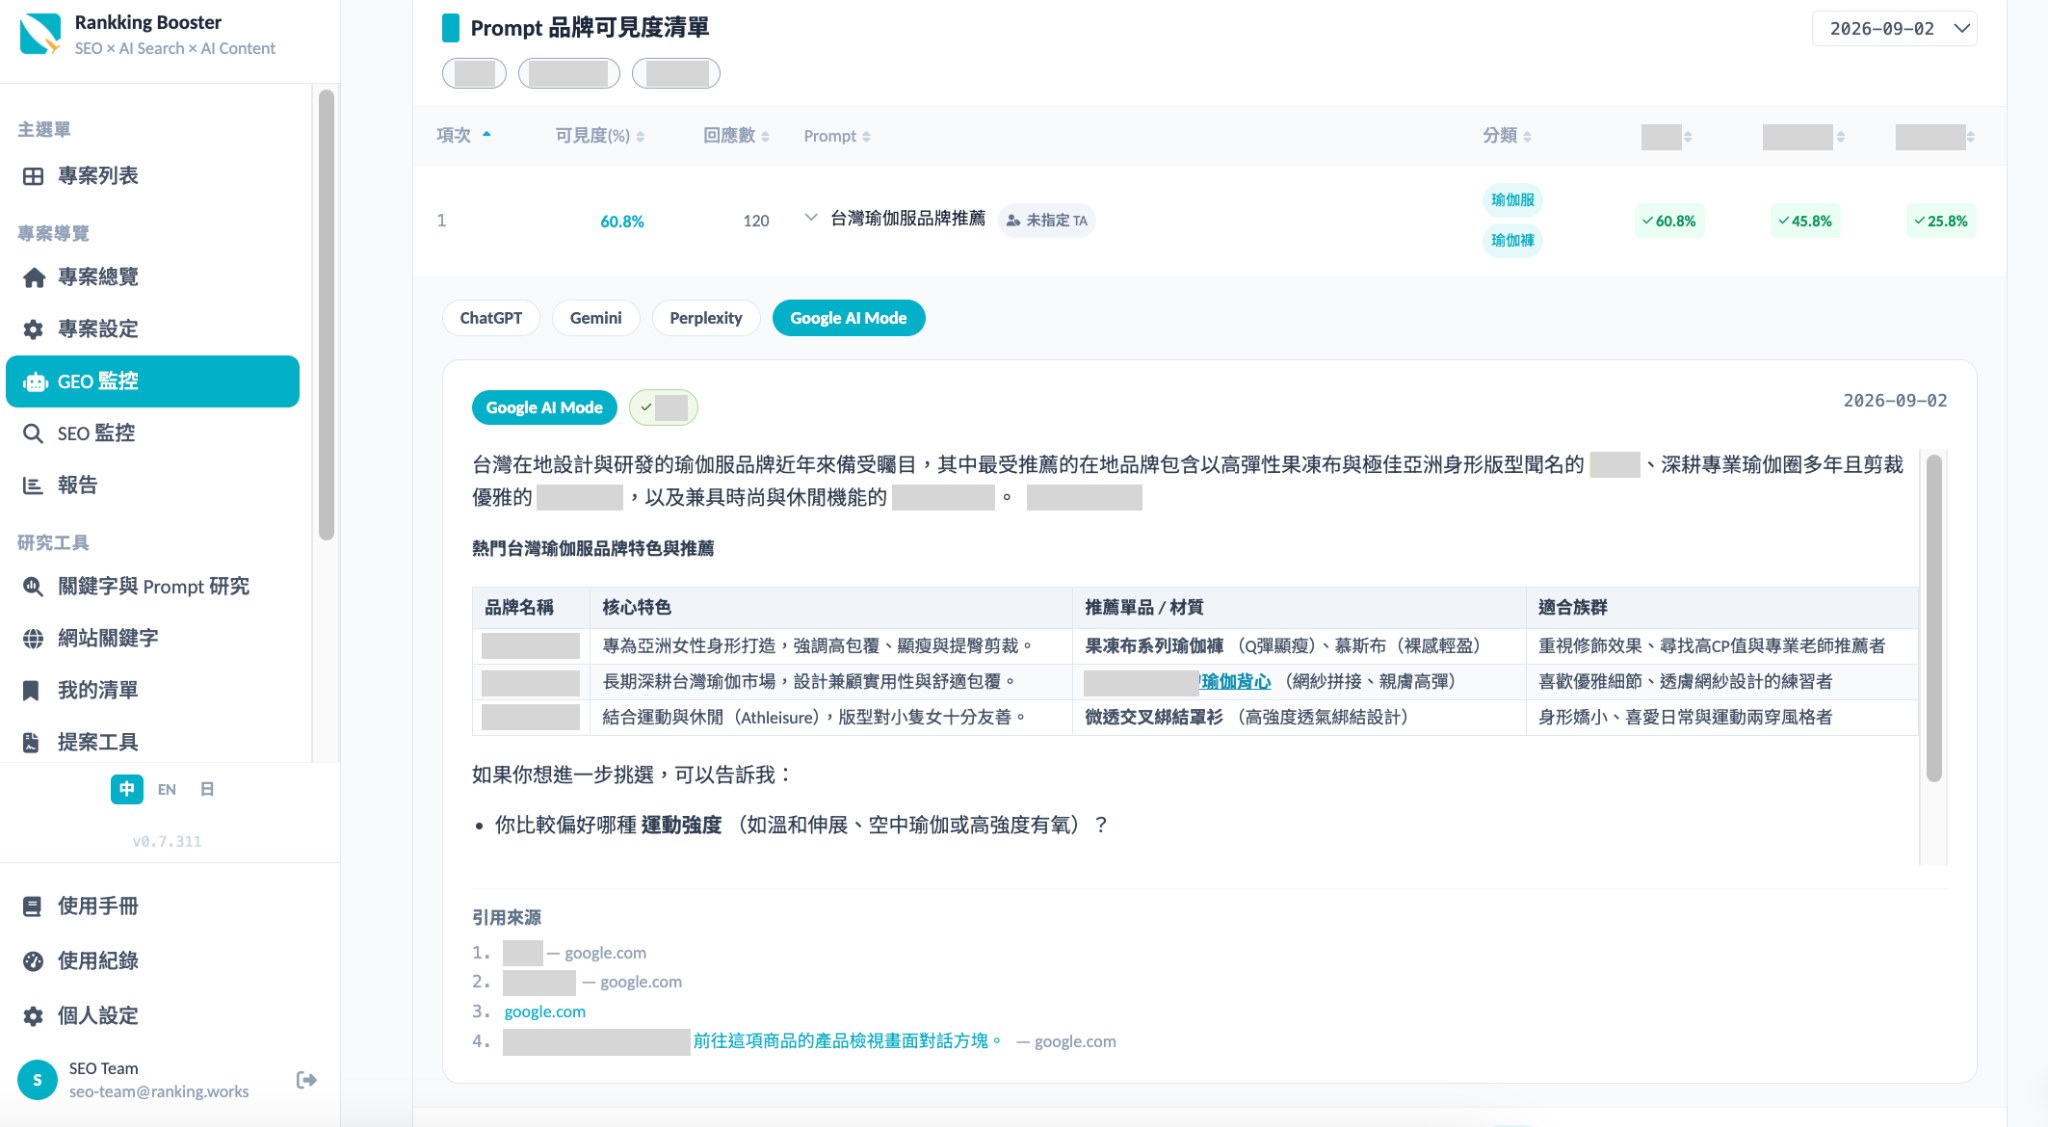
Task: Sort table by 回應數 column
Action: coord(736,136)
